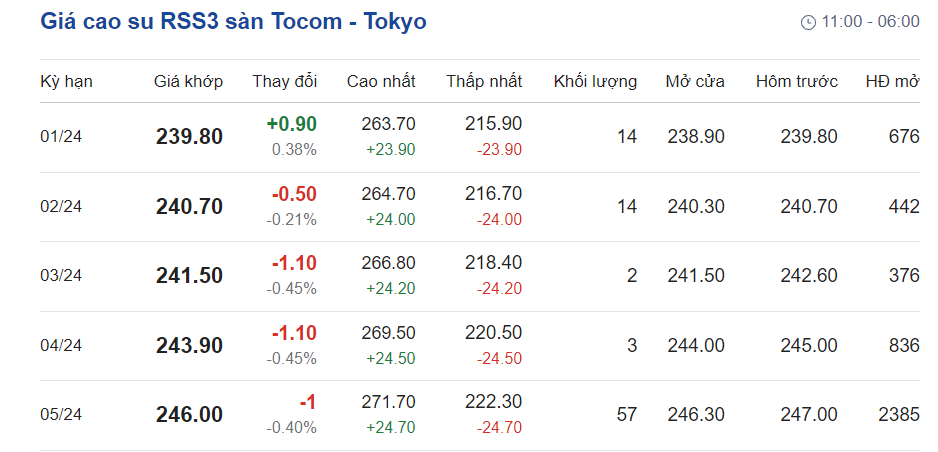Click the clock icon beside trading hours
The width and height of the screenshot is (938, 452).
tap(808, 22)
